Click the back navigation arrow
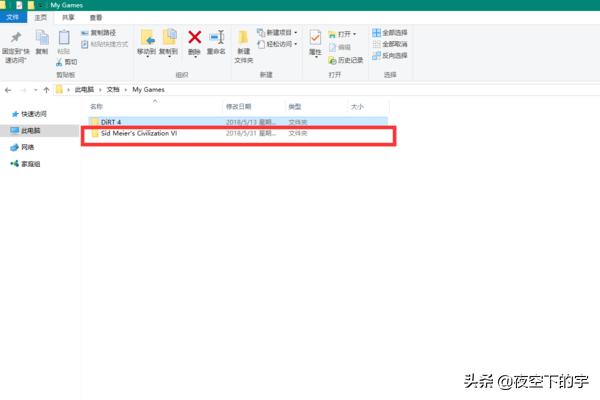 (x=8, y=90)
